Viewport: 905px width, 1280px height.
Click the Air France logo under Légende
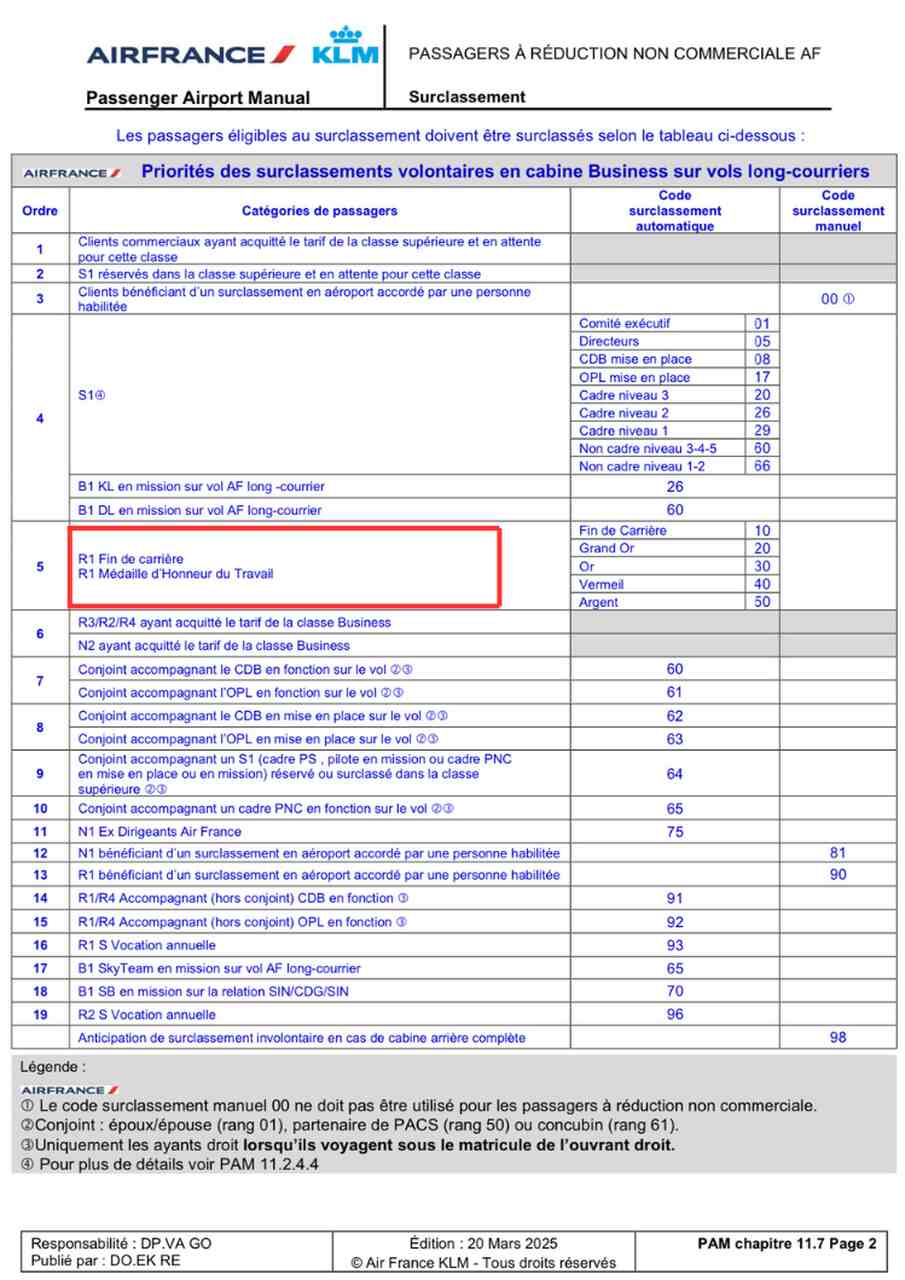[x=69, y=1090]
